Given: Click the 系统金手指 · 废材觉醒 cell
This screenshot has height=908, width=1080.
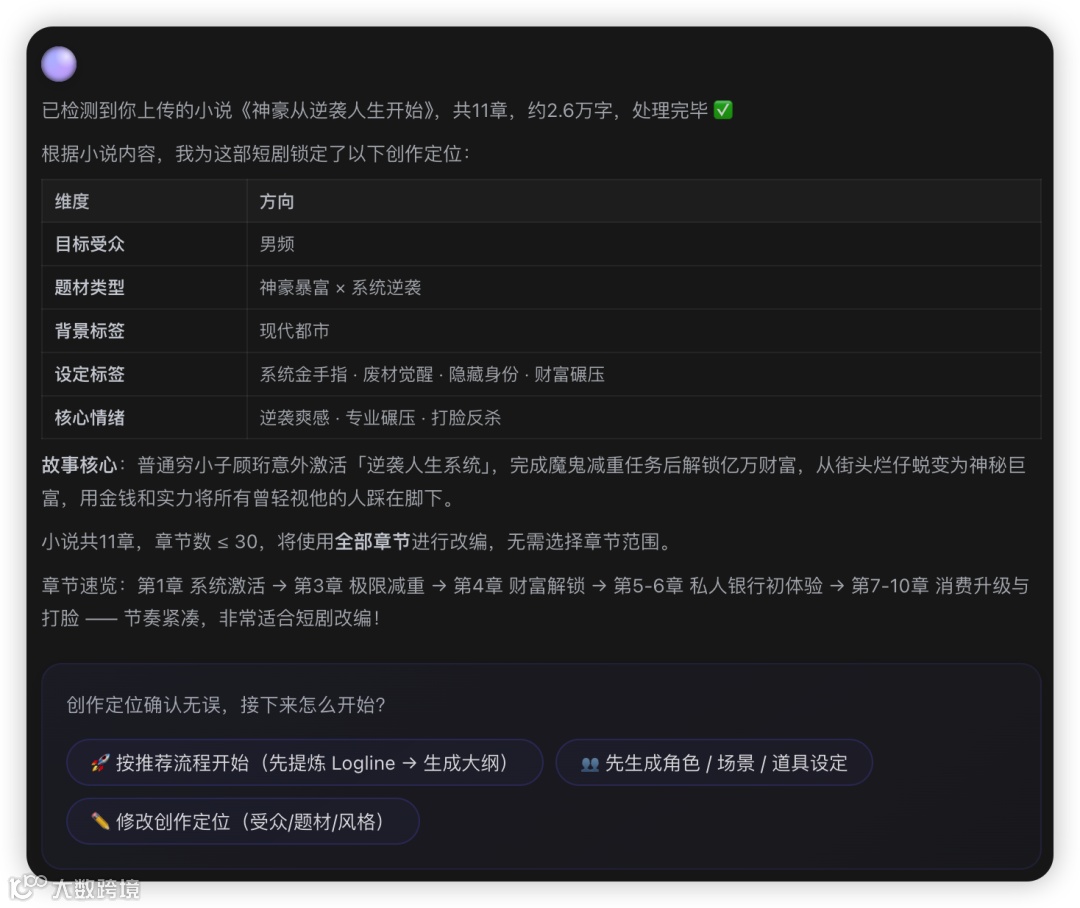Looking at the screenshot, I should pos(643,374).
